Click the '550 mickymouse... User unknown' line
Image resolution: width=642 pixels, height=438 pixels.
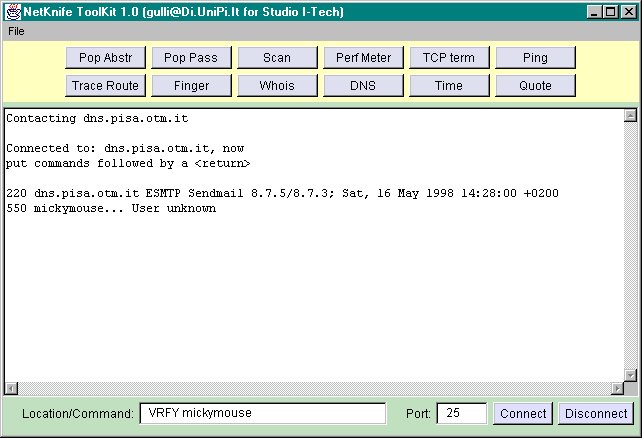pos(111,208)
